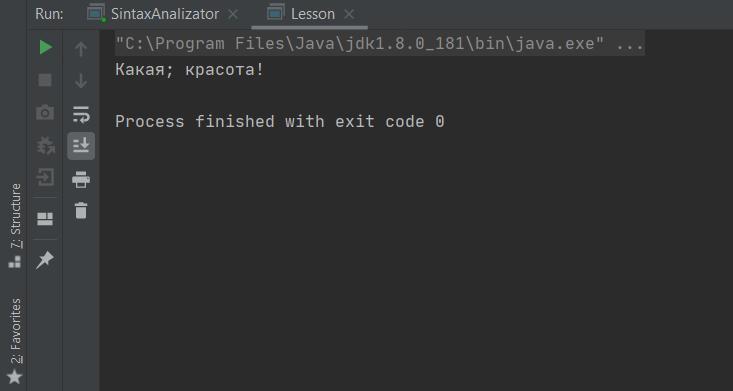Expand the folded java.exe command line

pyautogui.click(x=631, y=44)
